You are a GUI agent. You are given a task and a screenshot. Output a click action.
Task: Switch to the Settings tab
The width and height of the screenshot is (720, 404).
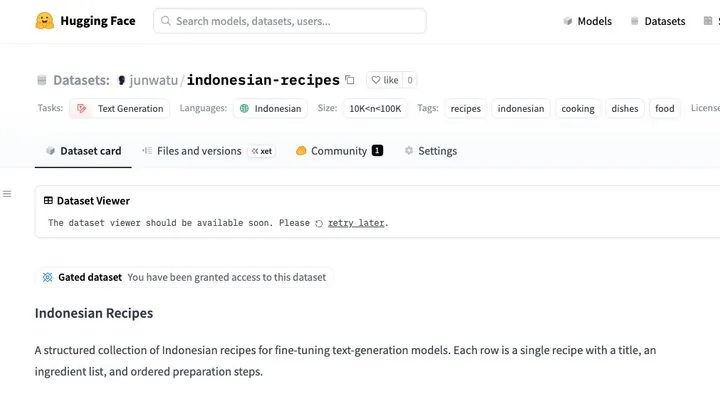431,151
